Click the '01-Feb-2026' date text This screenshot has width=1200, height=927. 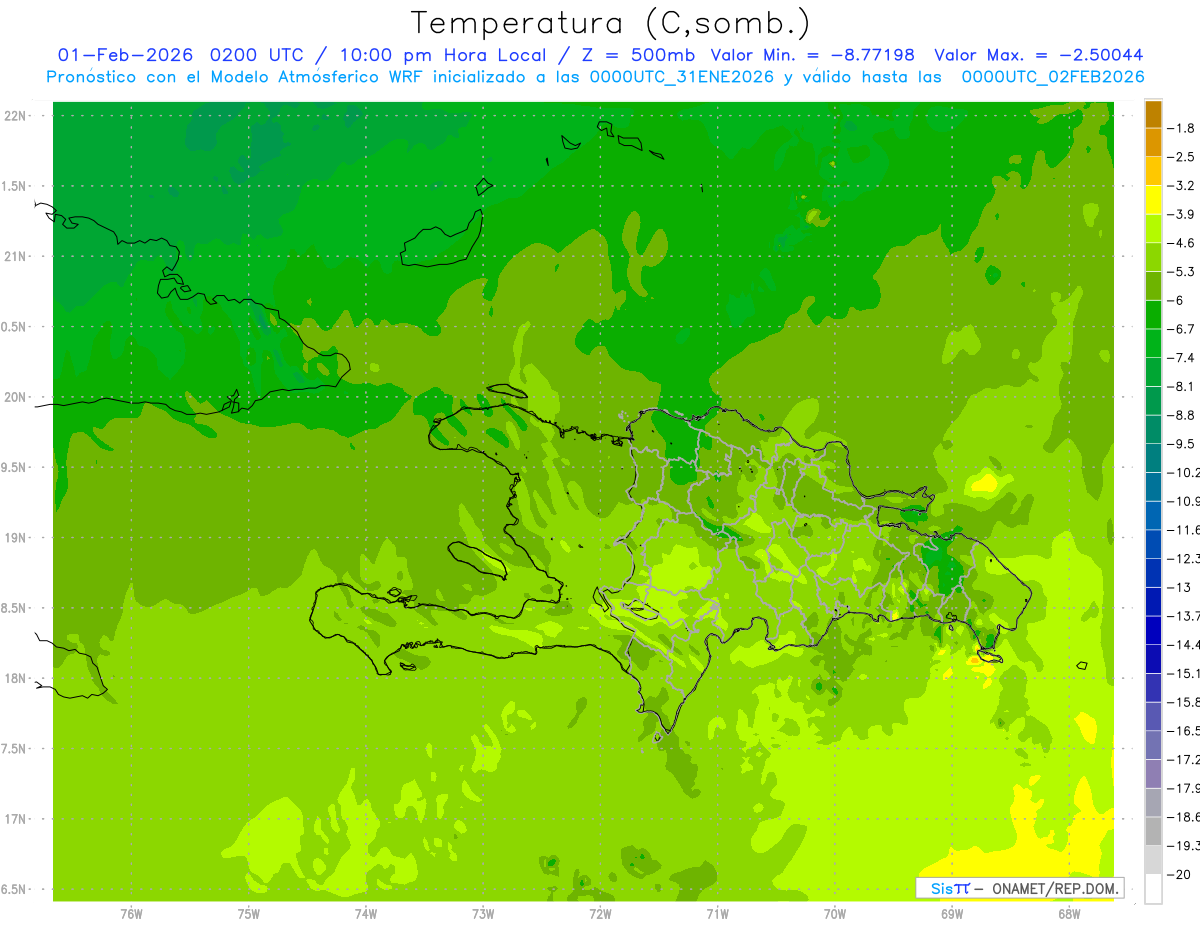point(125,55)
